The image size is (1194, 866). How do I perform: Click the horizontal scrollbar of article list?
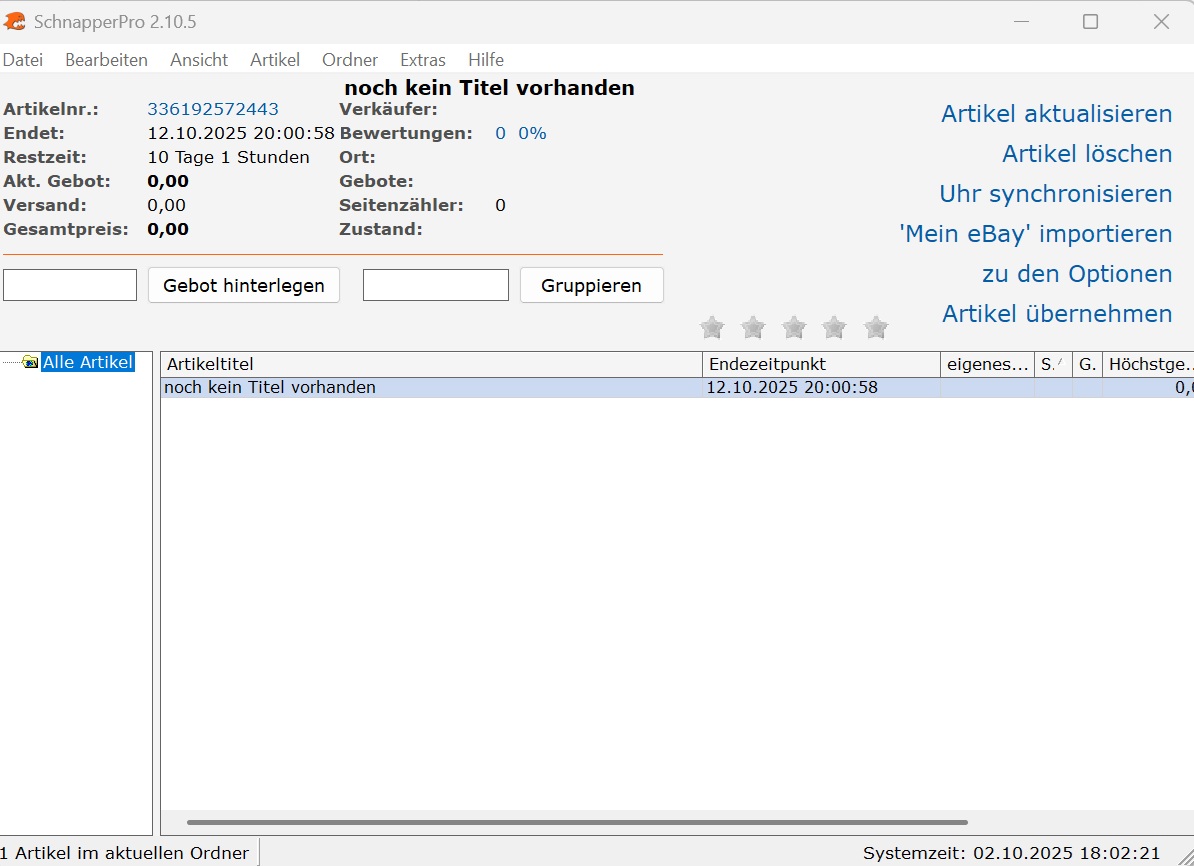(x=577, y=823)
